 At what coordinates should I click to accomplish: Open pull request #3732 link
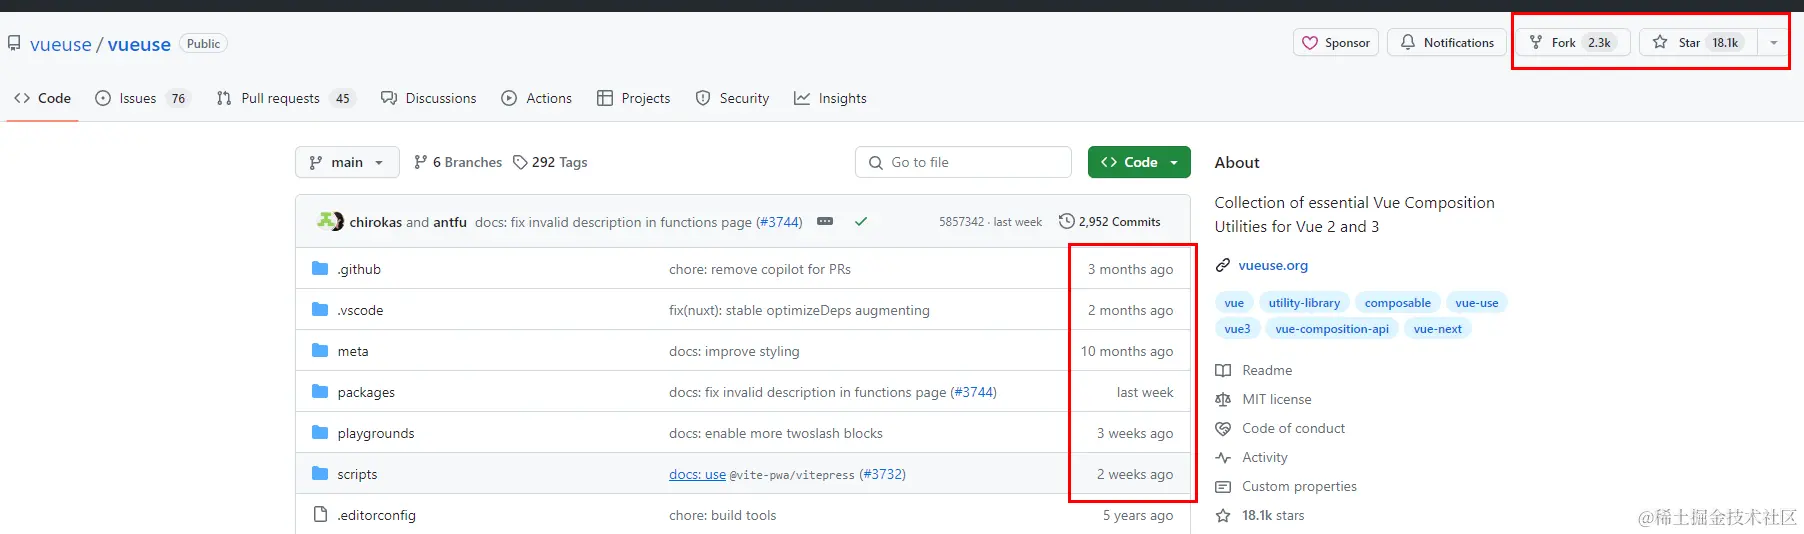coord(882,474)
